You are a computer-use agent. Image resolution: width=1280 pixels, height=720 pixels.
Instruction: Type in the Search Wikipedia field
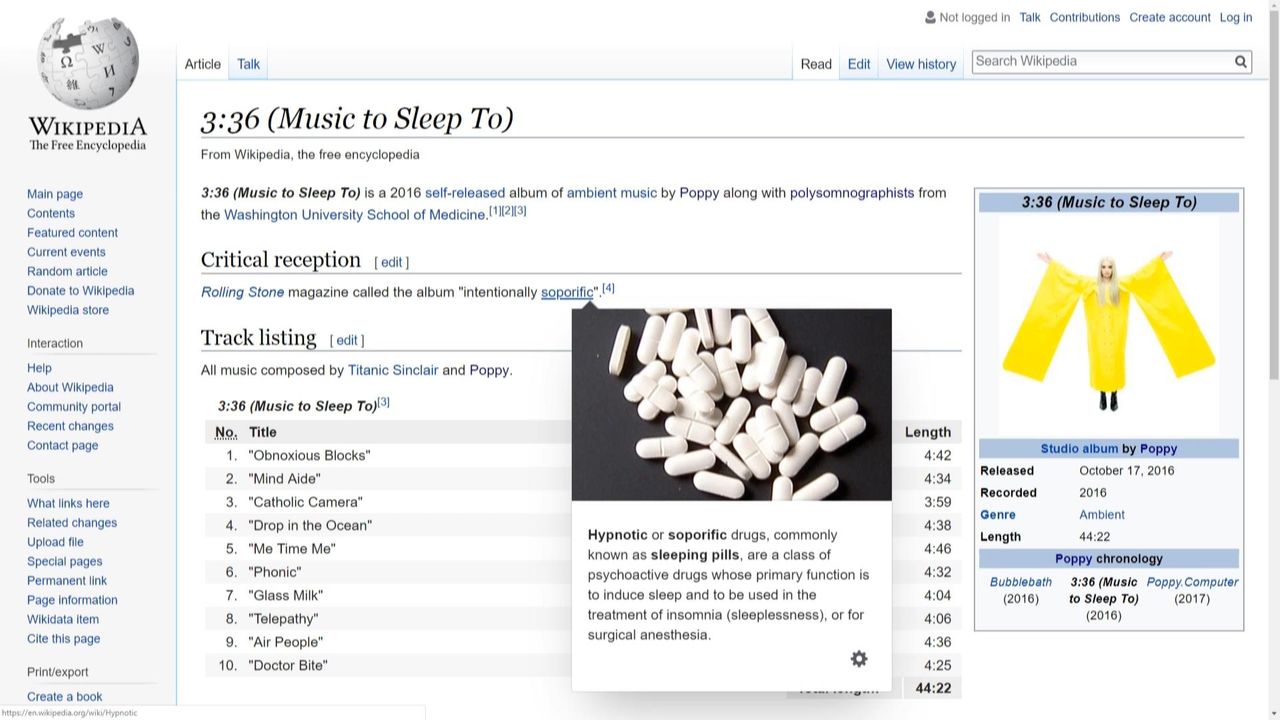[x=1100, y=62]
